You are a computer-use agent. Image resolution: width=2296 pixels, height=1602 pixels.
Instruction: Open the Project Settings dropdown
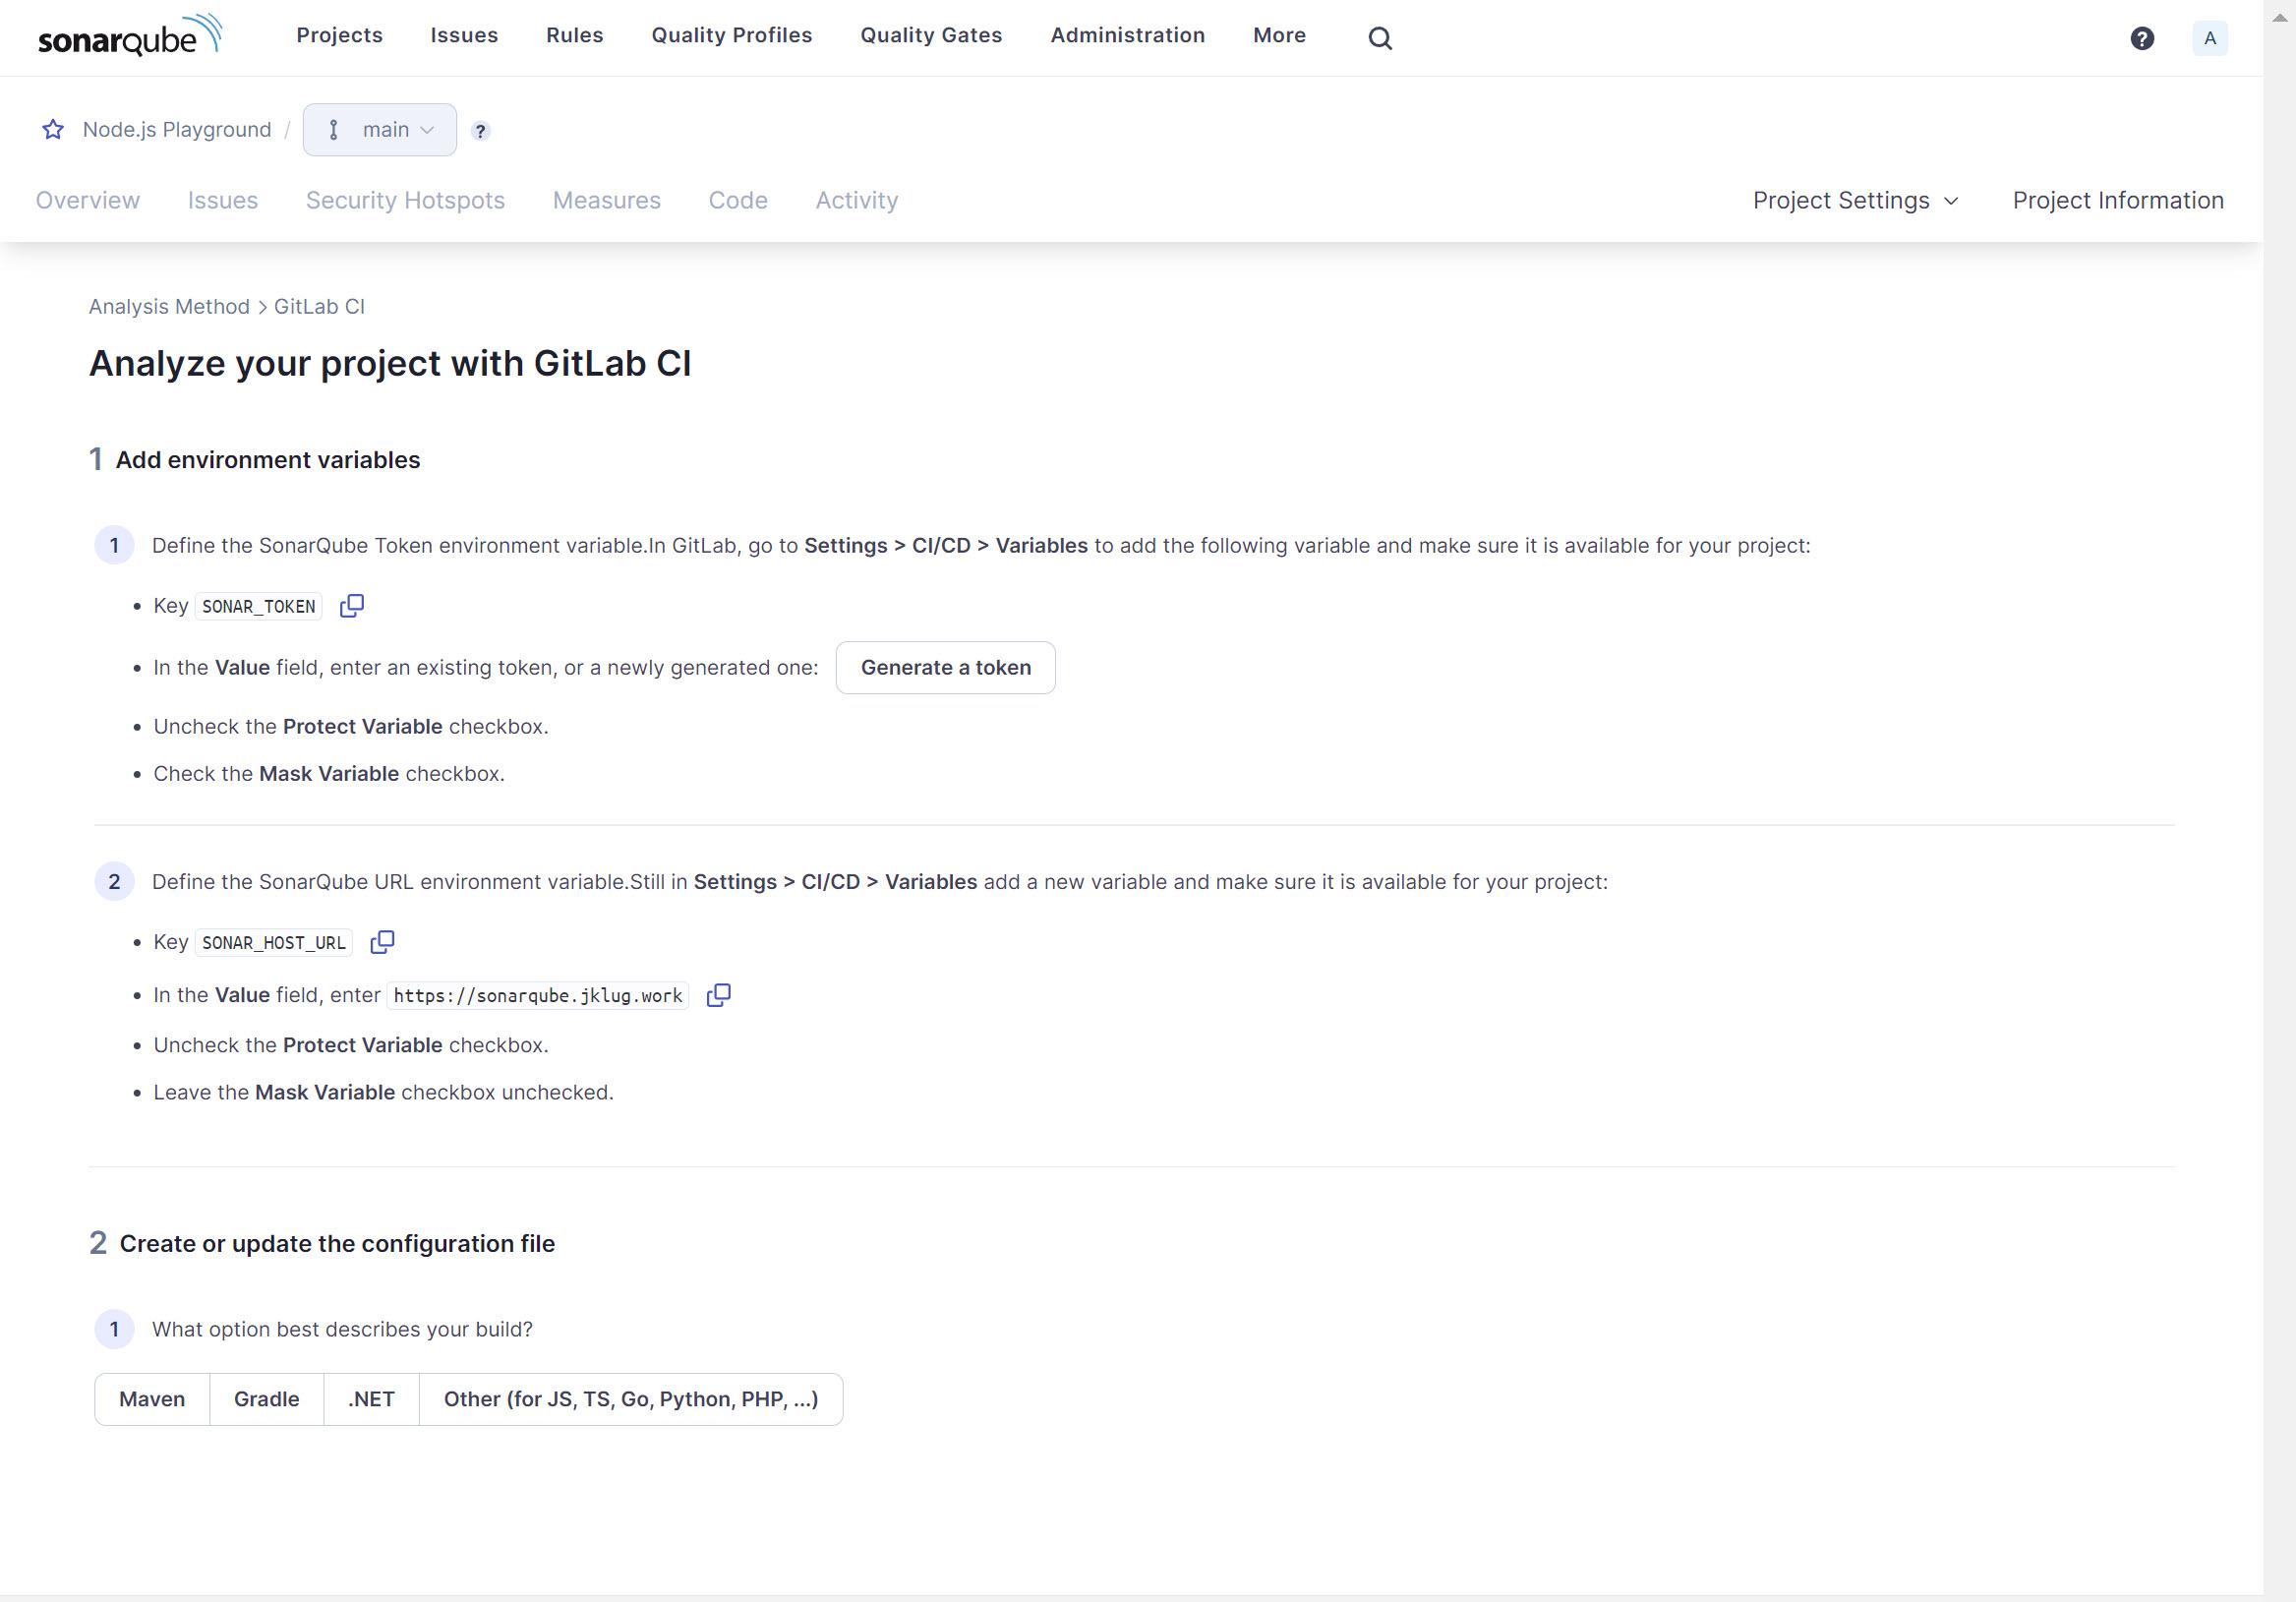point(1854,201)
